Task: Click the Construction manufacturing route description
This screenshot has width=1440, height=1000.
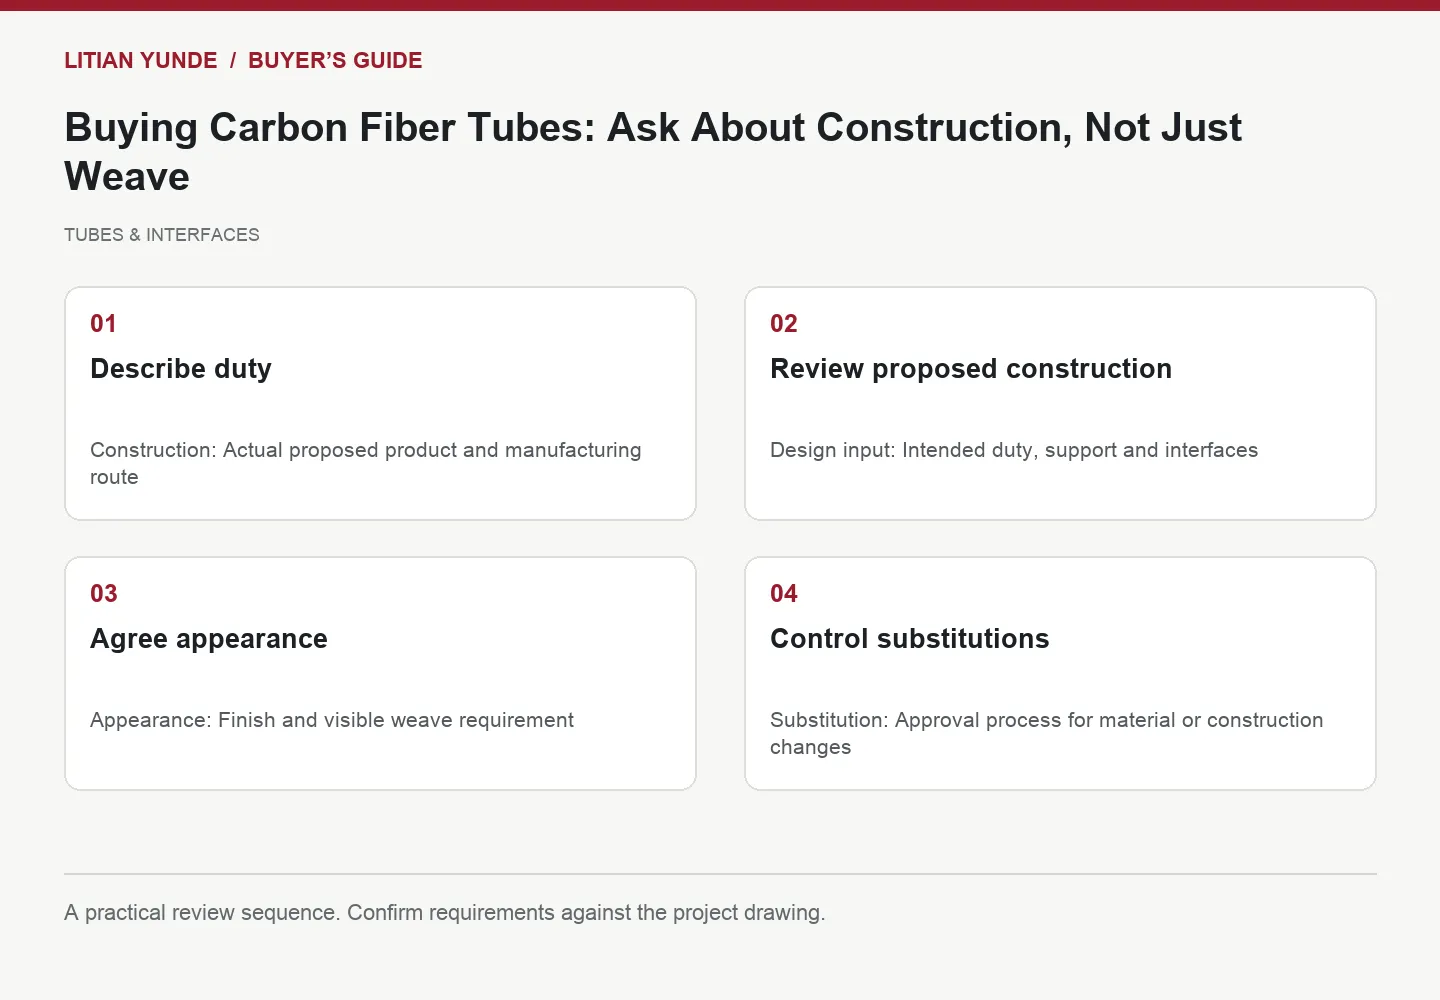Action: click(366, 464)
